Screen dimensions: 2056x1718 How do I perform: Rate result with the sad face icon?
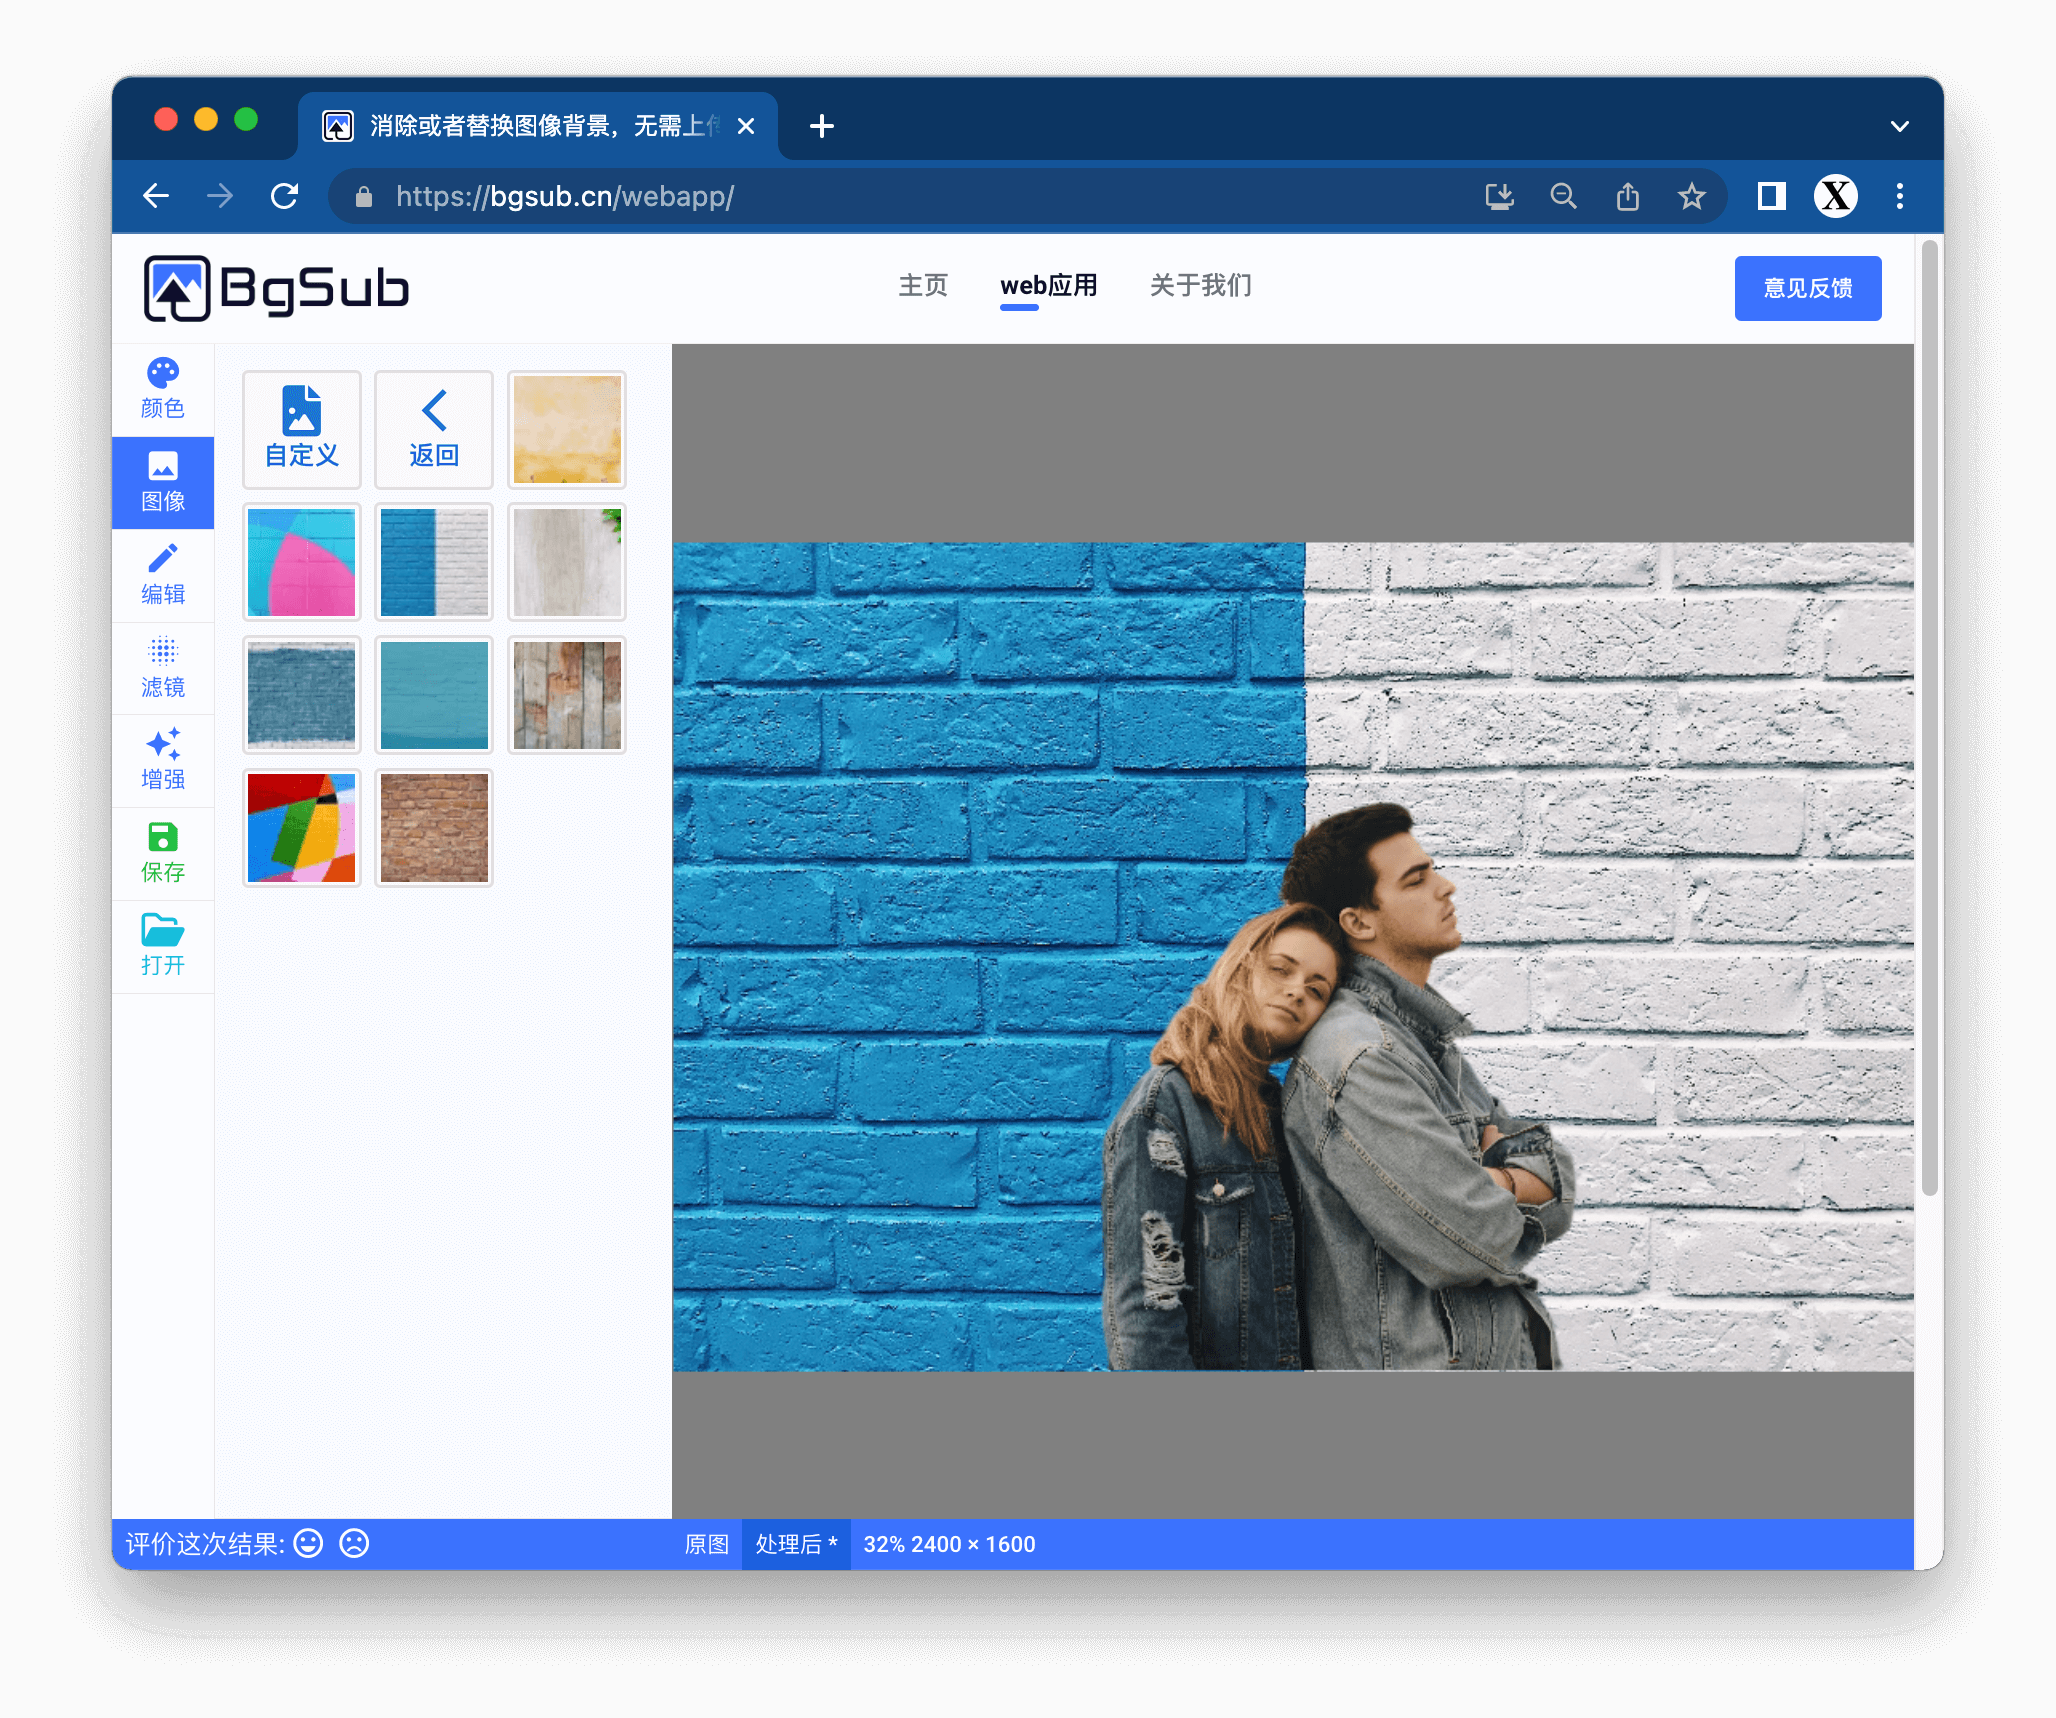(354, 1543)
